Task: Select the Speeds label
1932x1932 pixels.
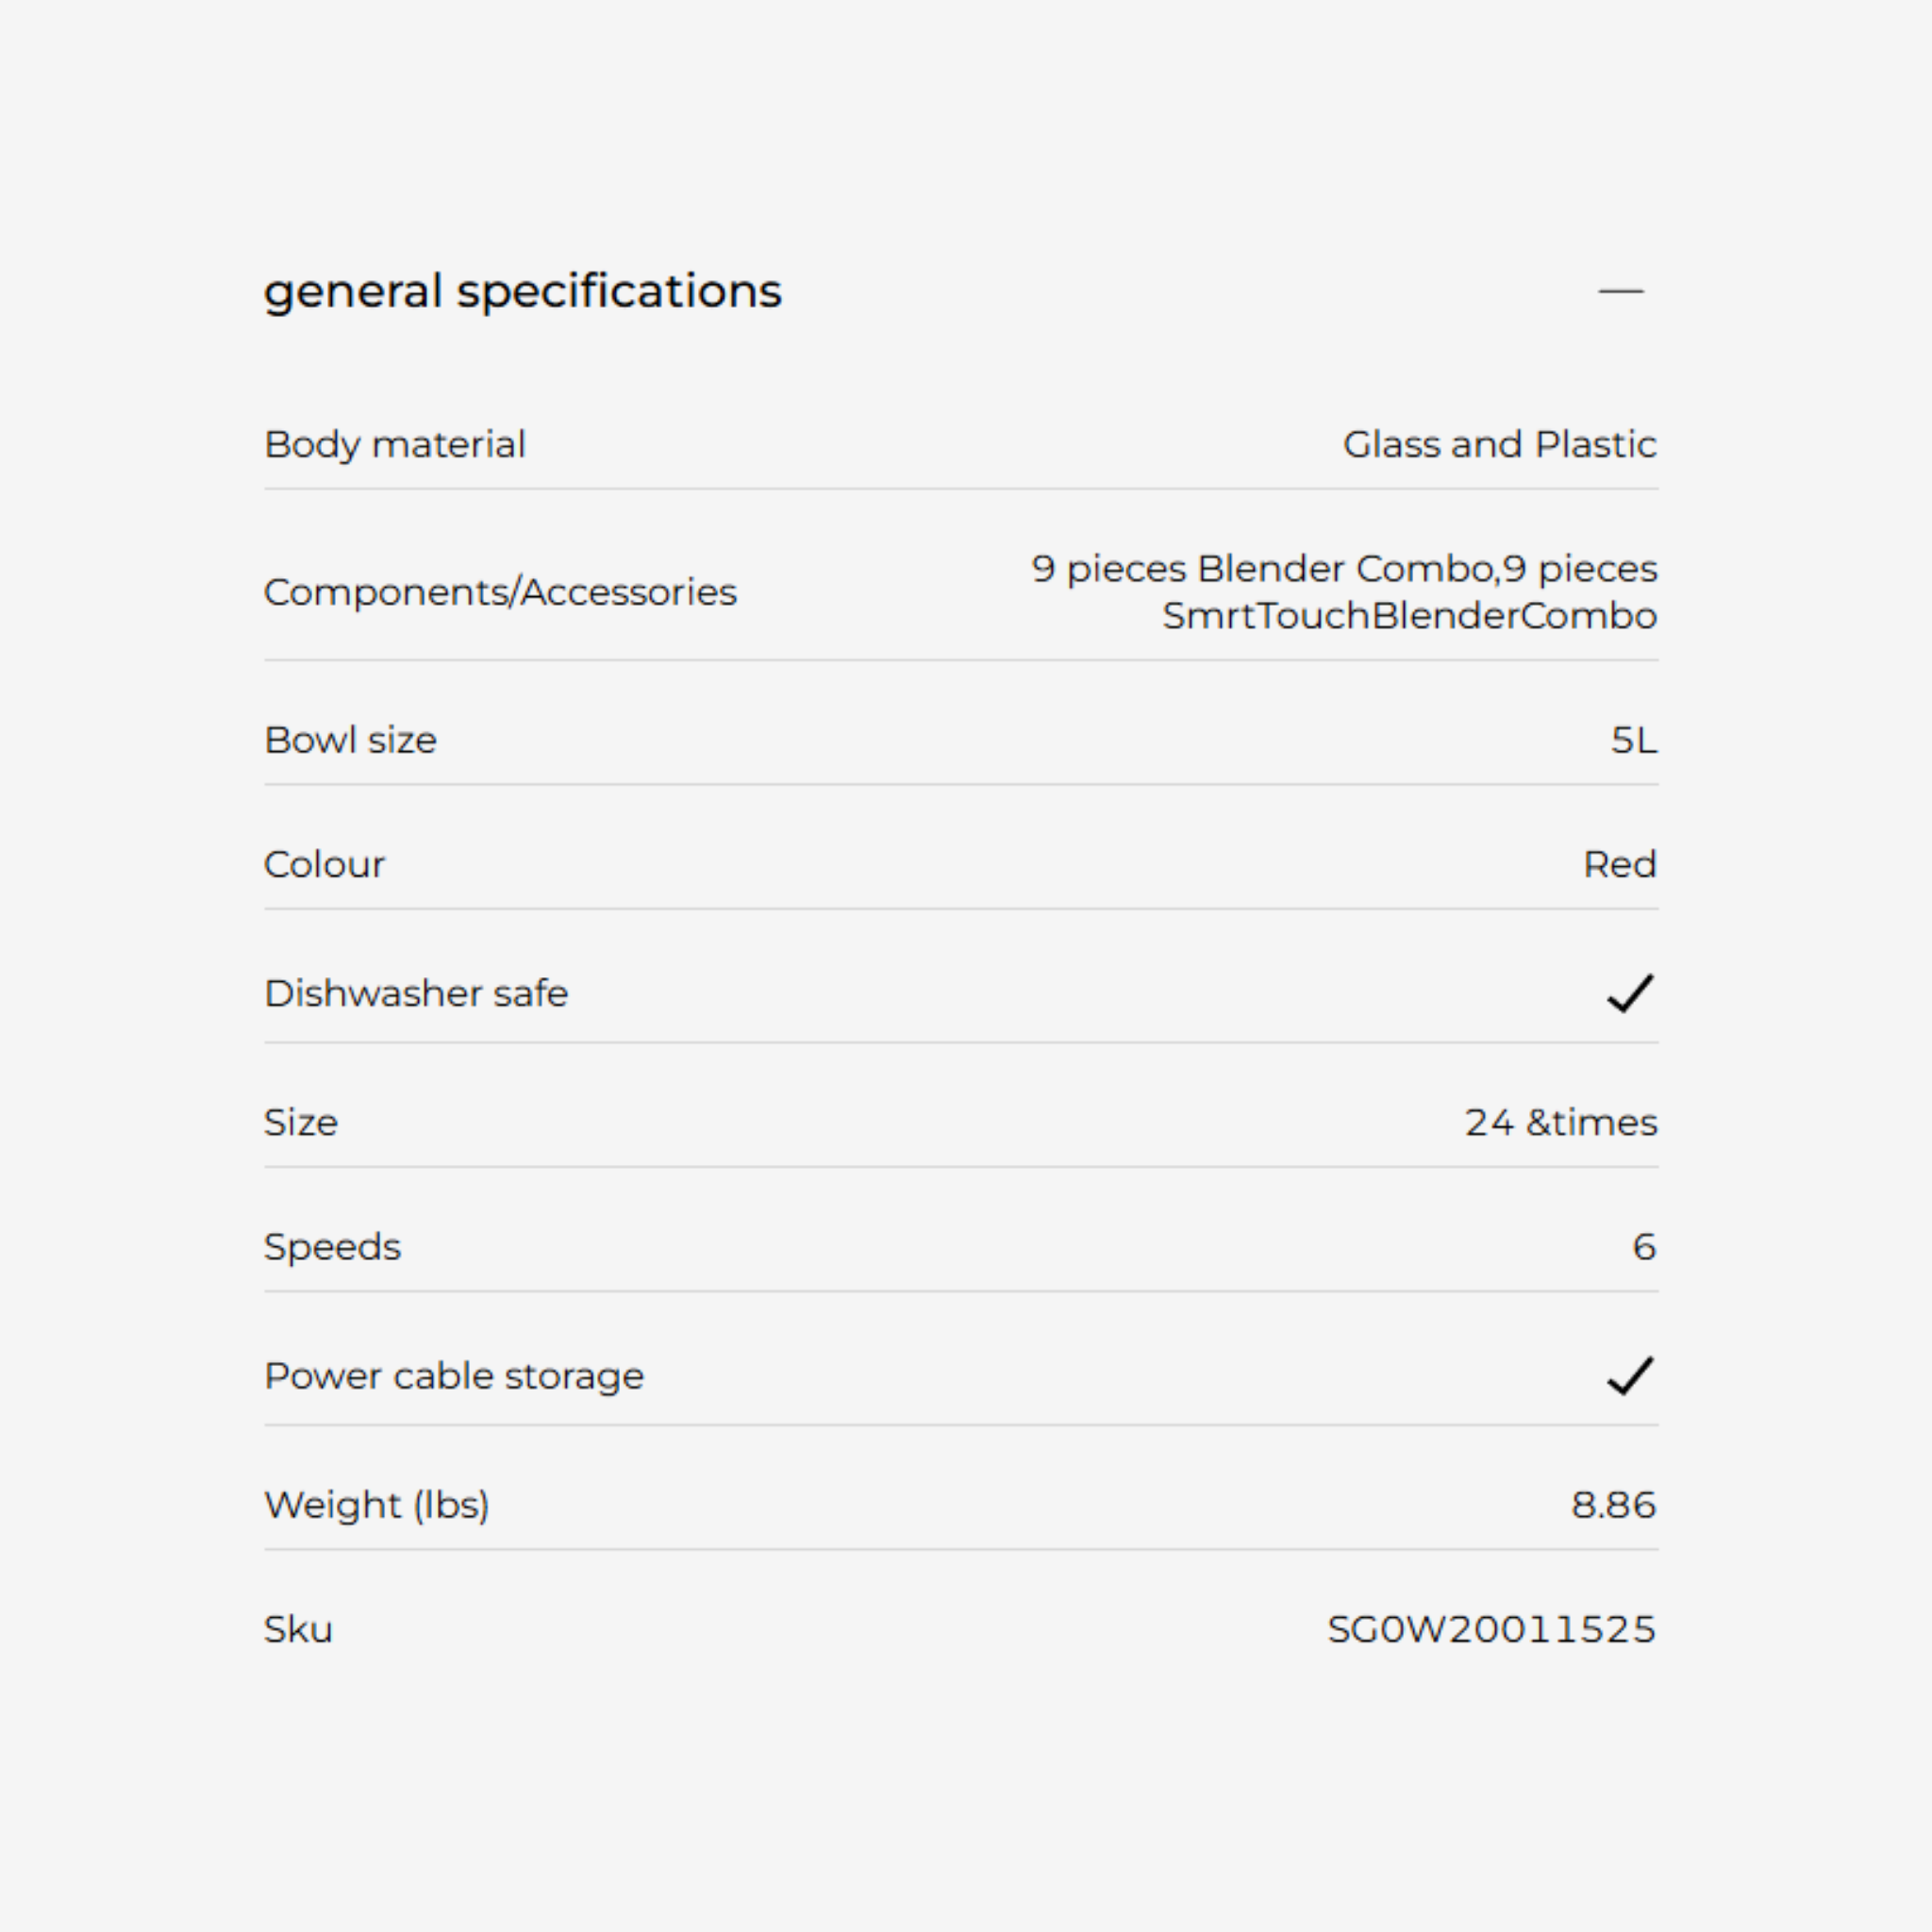Action: (x=332, y=1247)
